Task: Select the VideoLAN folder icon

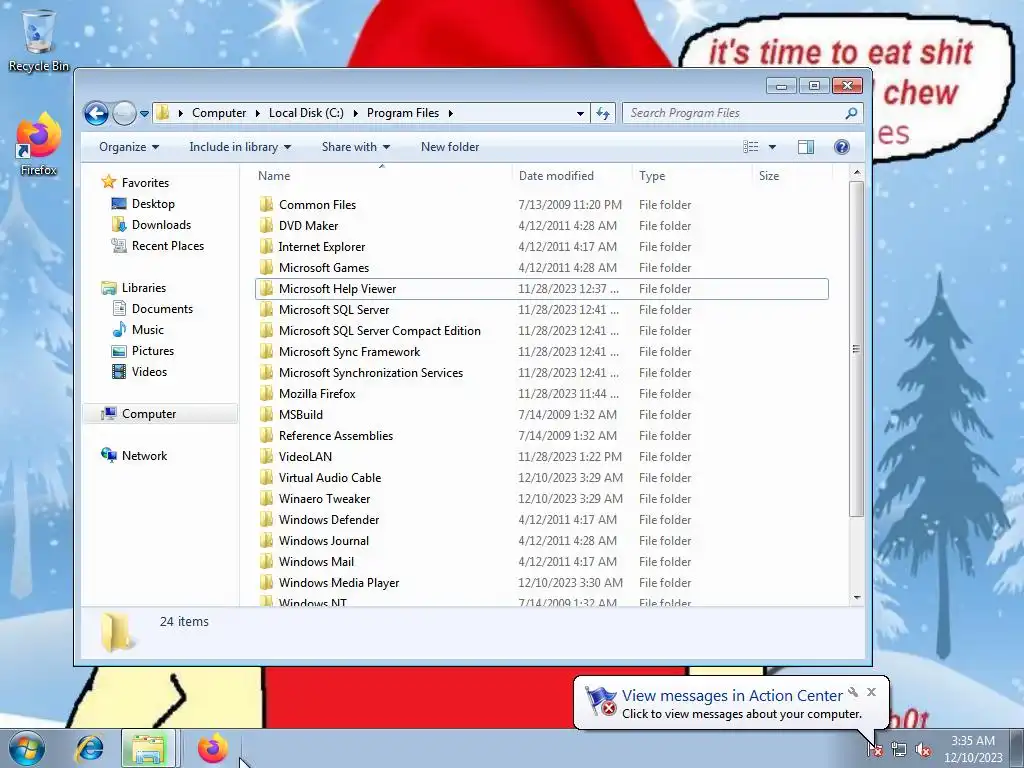Action: point(266,456)
